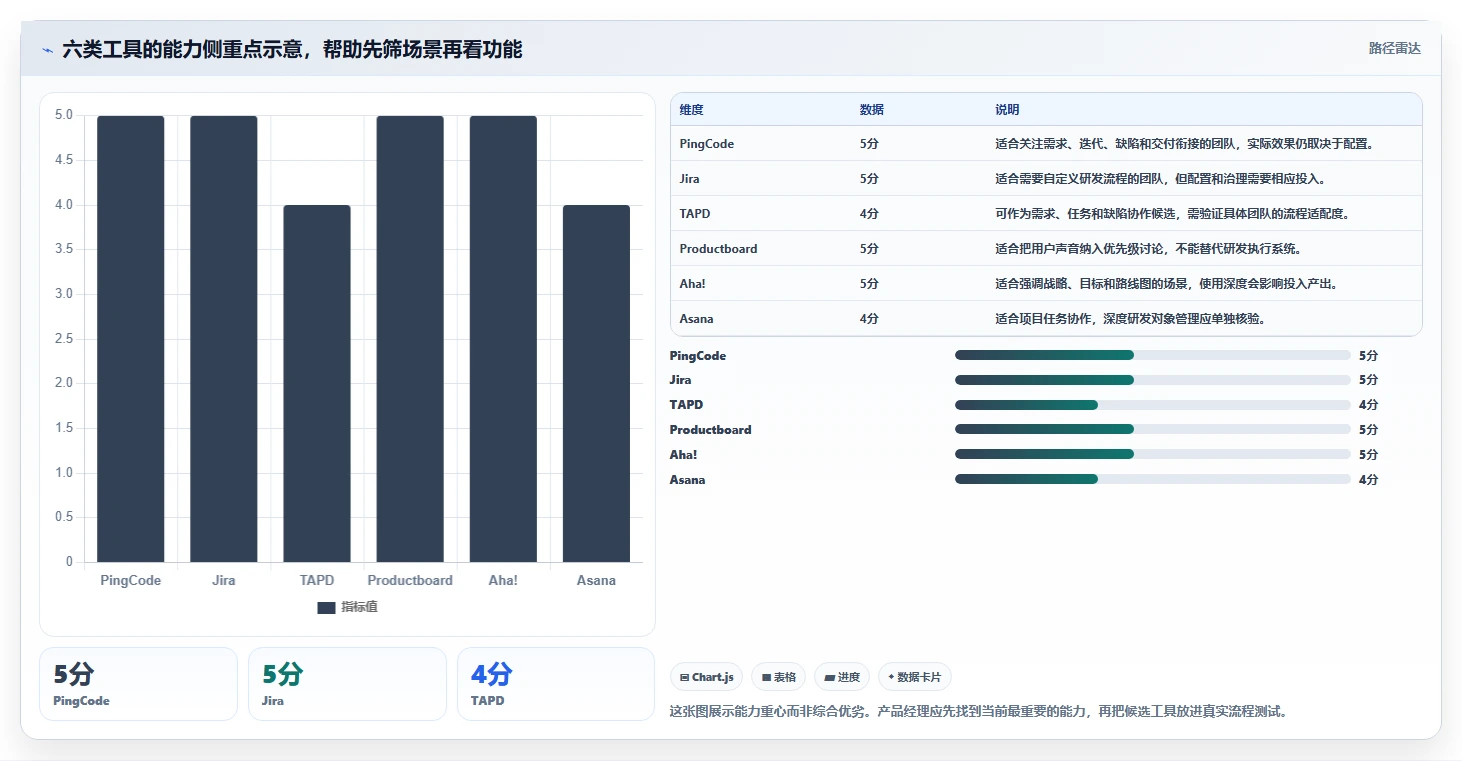Click the description starting 适合需要自定义研发流程
Screen dimensions: 1462x761
pyautogui.click(x=1160, y=179)
